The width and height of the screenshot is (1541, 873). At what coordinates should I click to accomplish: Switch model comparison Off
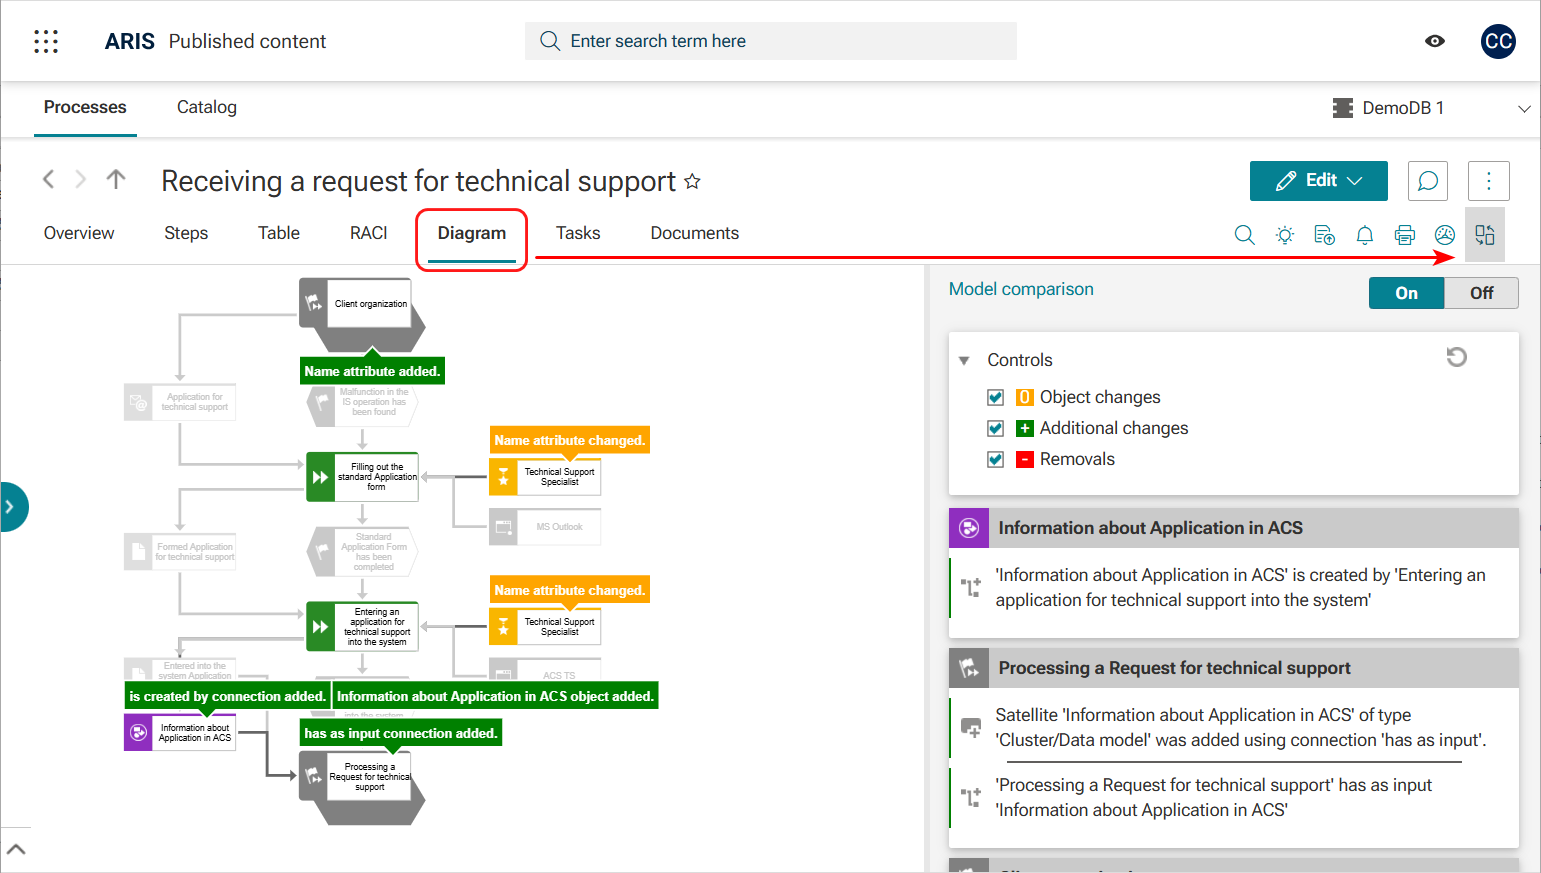coord(1481,292)
